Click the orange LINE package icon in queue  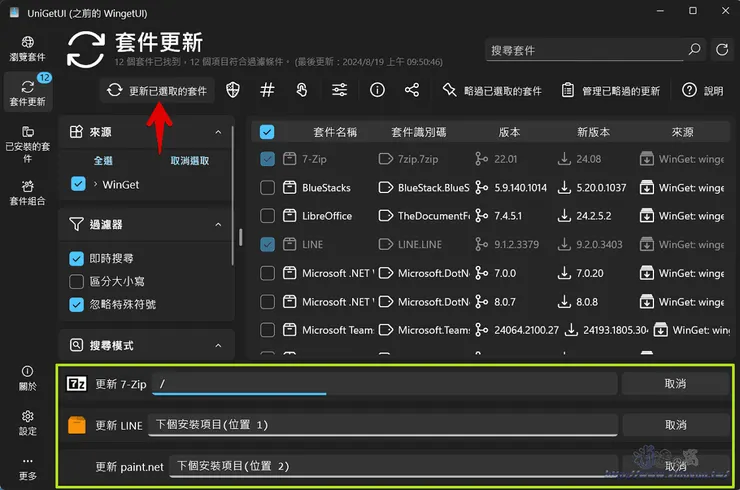point(76,425)
